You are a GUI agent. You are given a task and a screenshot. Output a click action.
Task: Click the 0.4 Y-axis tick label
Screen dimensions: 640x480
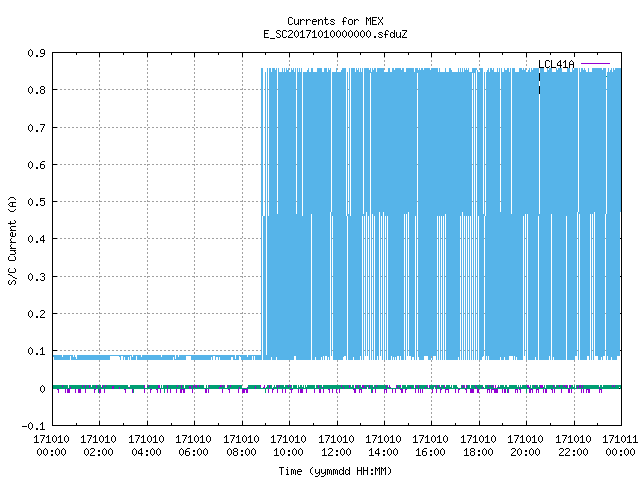coord(36,239)
